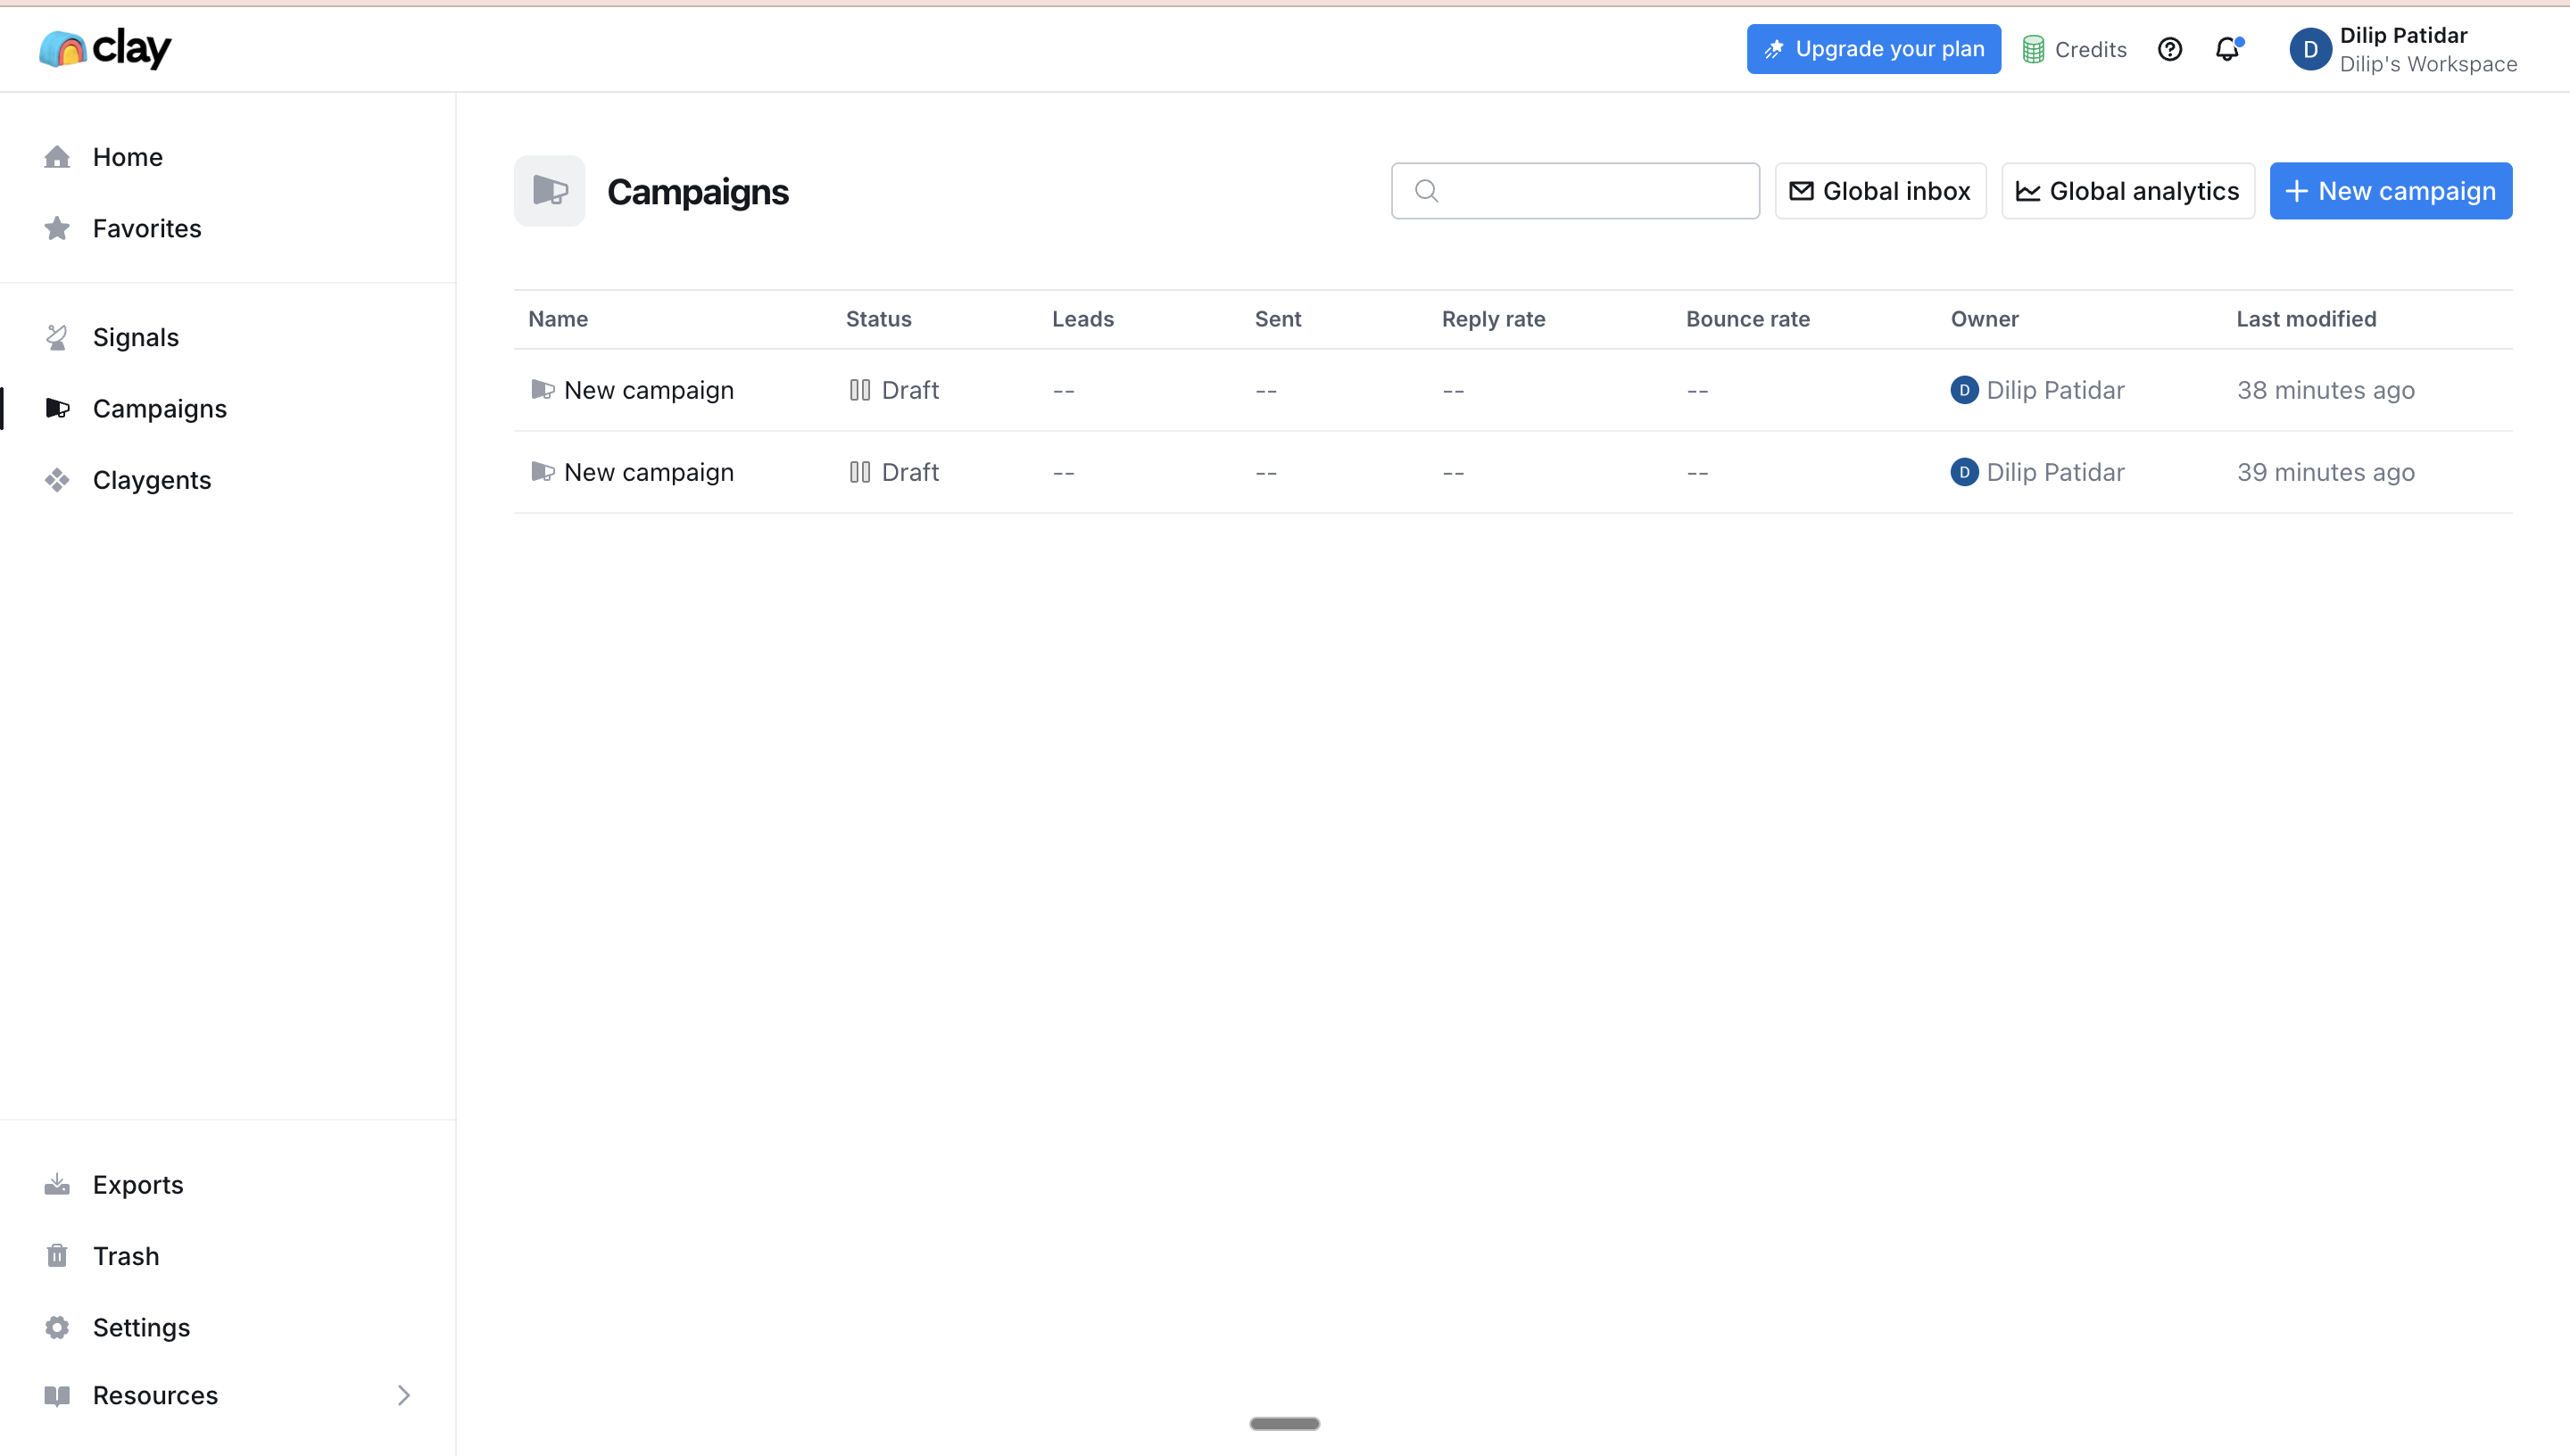Open the campaign modified 38 minutes ago
Image resolution: width=2570 pixels, height=1456 pixels.
[x=648, y=390]
